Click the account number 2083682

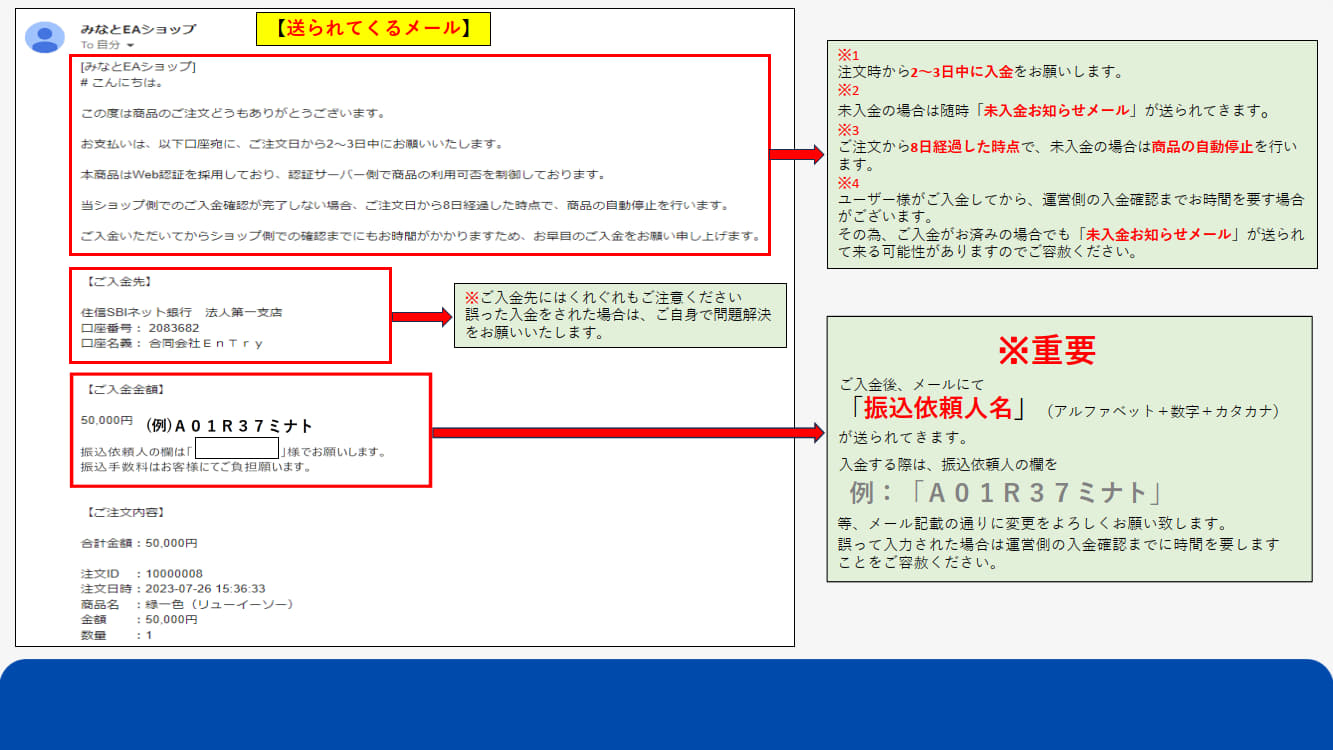click(x=174, y=328)
